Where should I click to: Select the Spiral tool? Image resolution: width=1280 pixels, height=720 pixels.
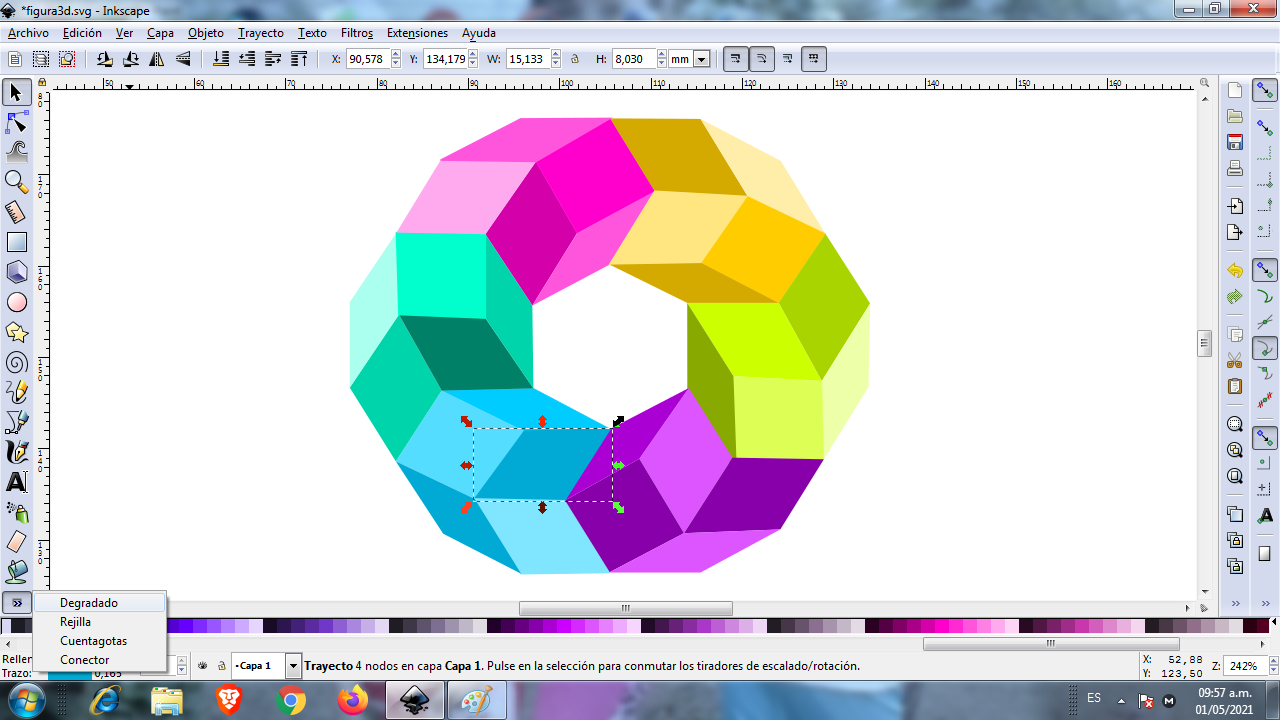(x=16, y=362)
